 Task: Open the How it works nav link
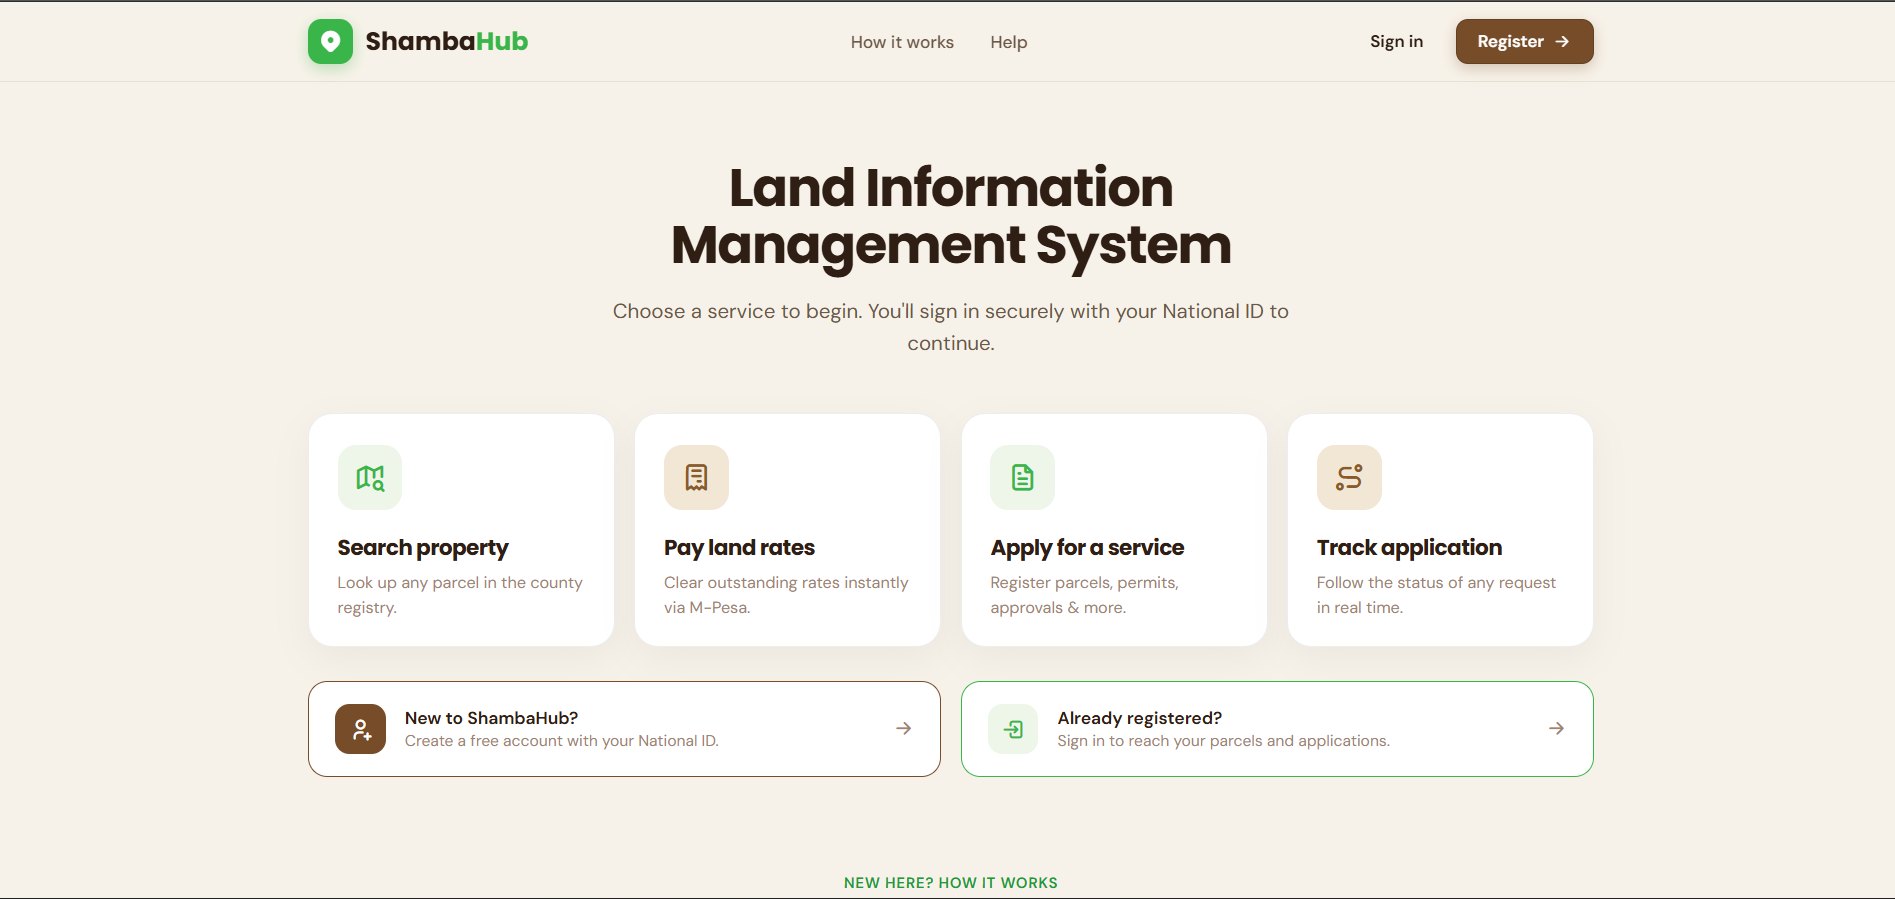click(x=902, y=42)
